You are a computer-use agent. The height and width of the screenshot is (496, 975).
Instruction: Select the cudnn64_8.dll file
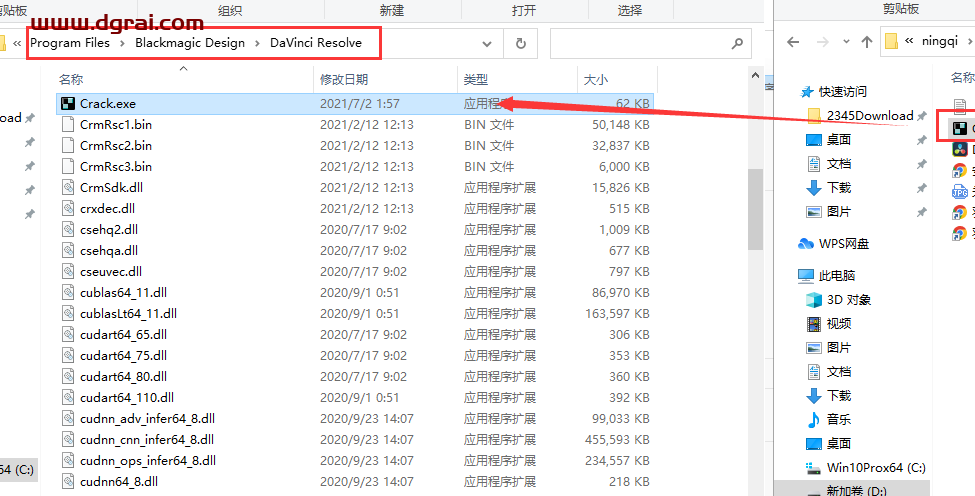point(354,482)
